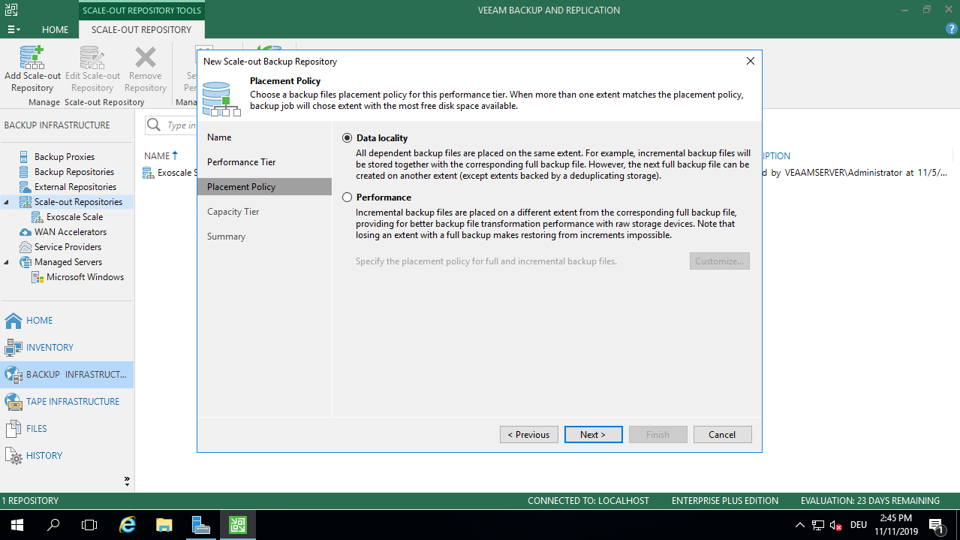Click the Next button

coord(593,435)
